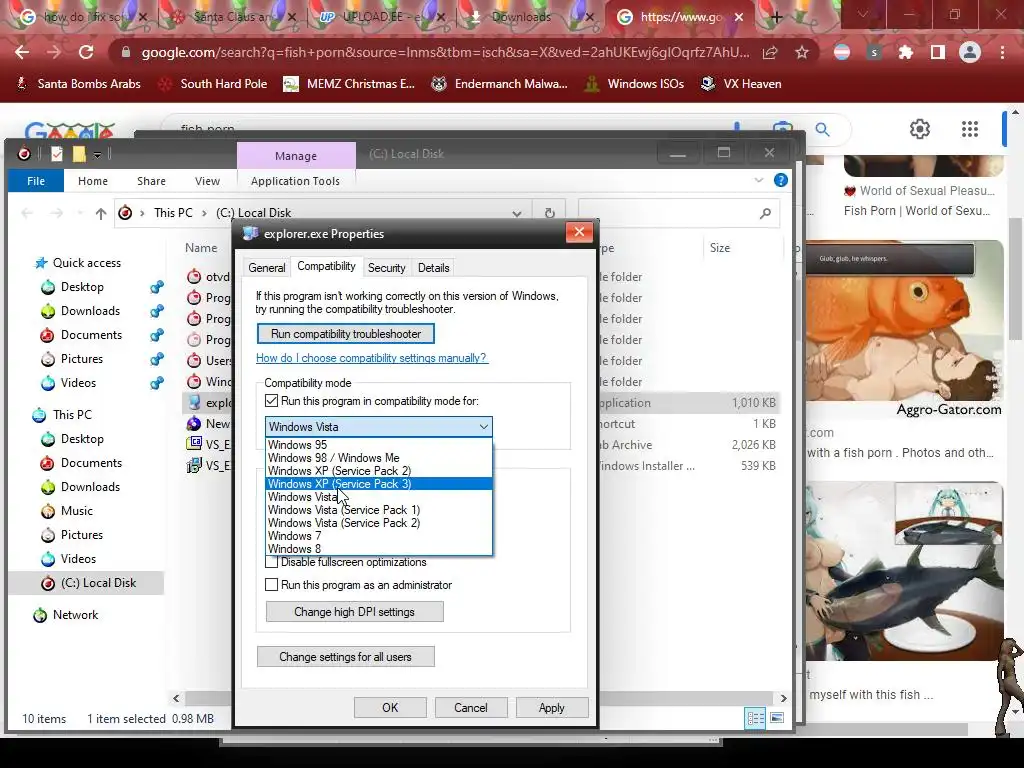Image resolution: width=1024 pixels, height=768 pixels.
Task: Switch to the Downloads Chrome tab
Action: [521, 18]
